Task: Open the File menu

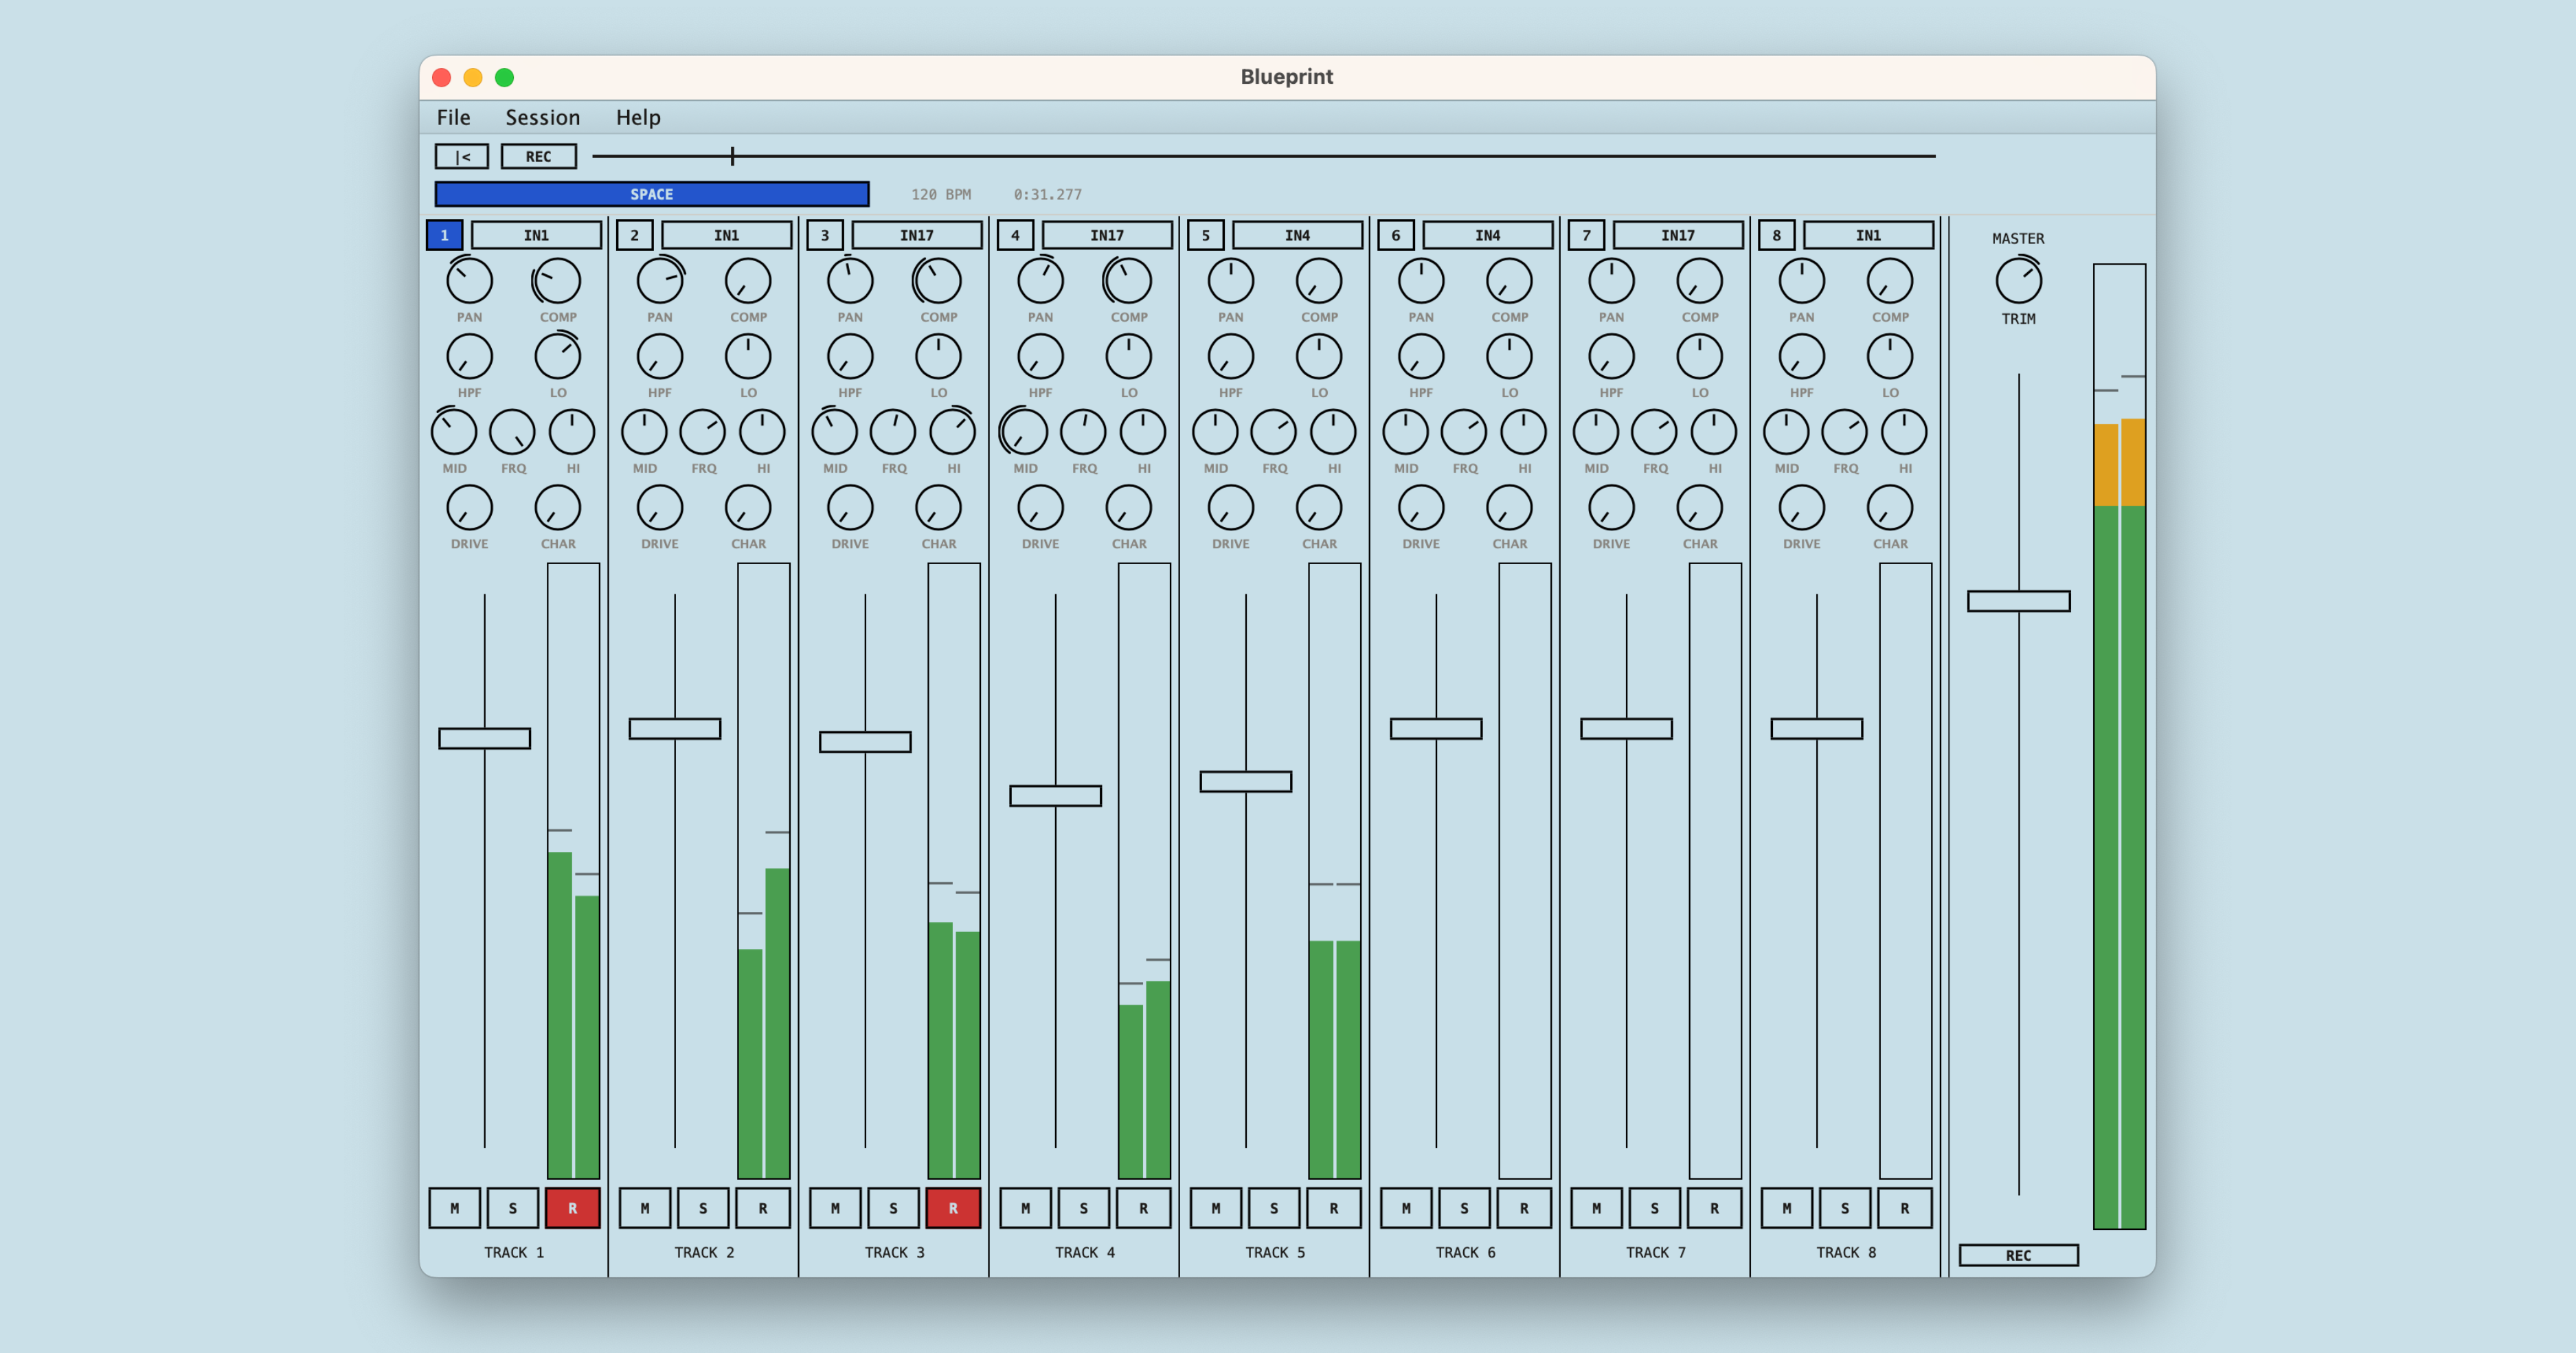Action: click(453, 117)
